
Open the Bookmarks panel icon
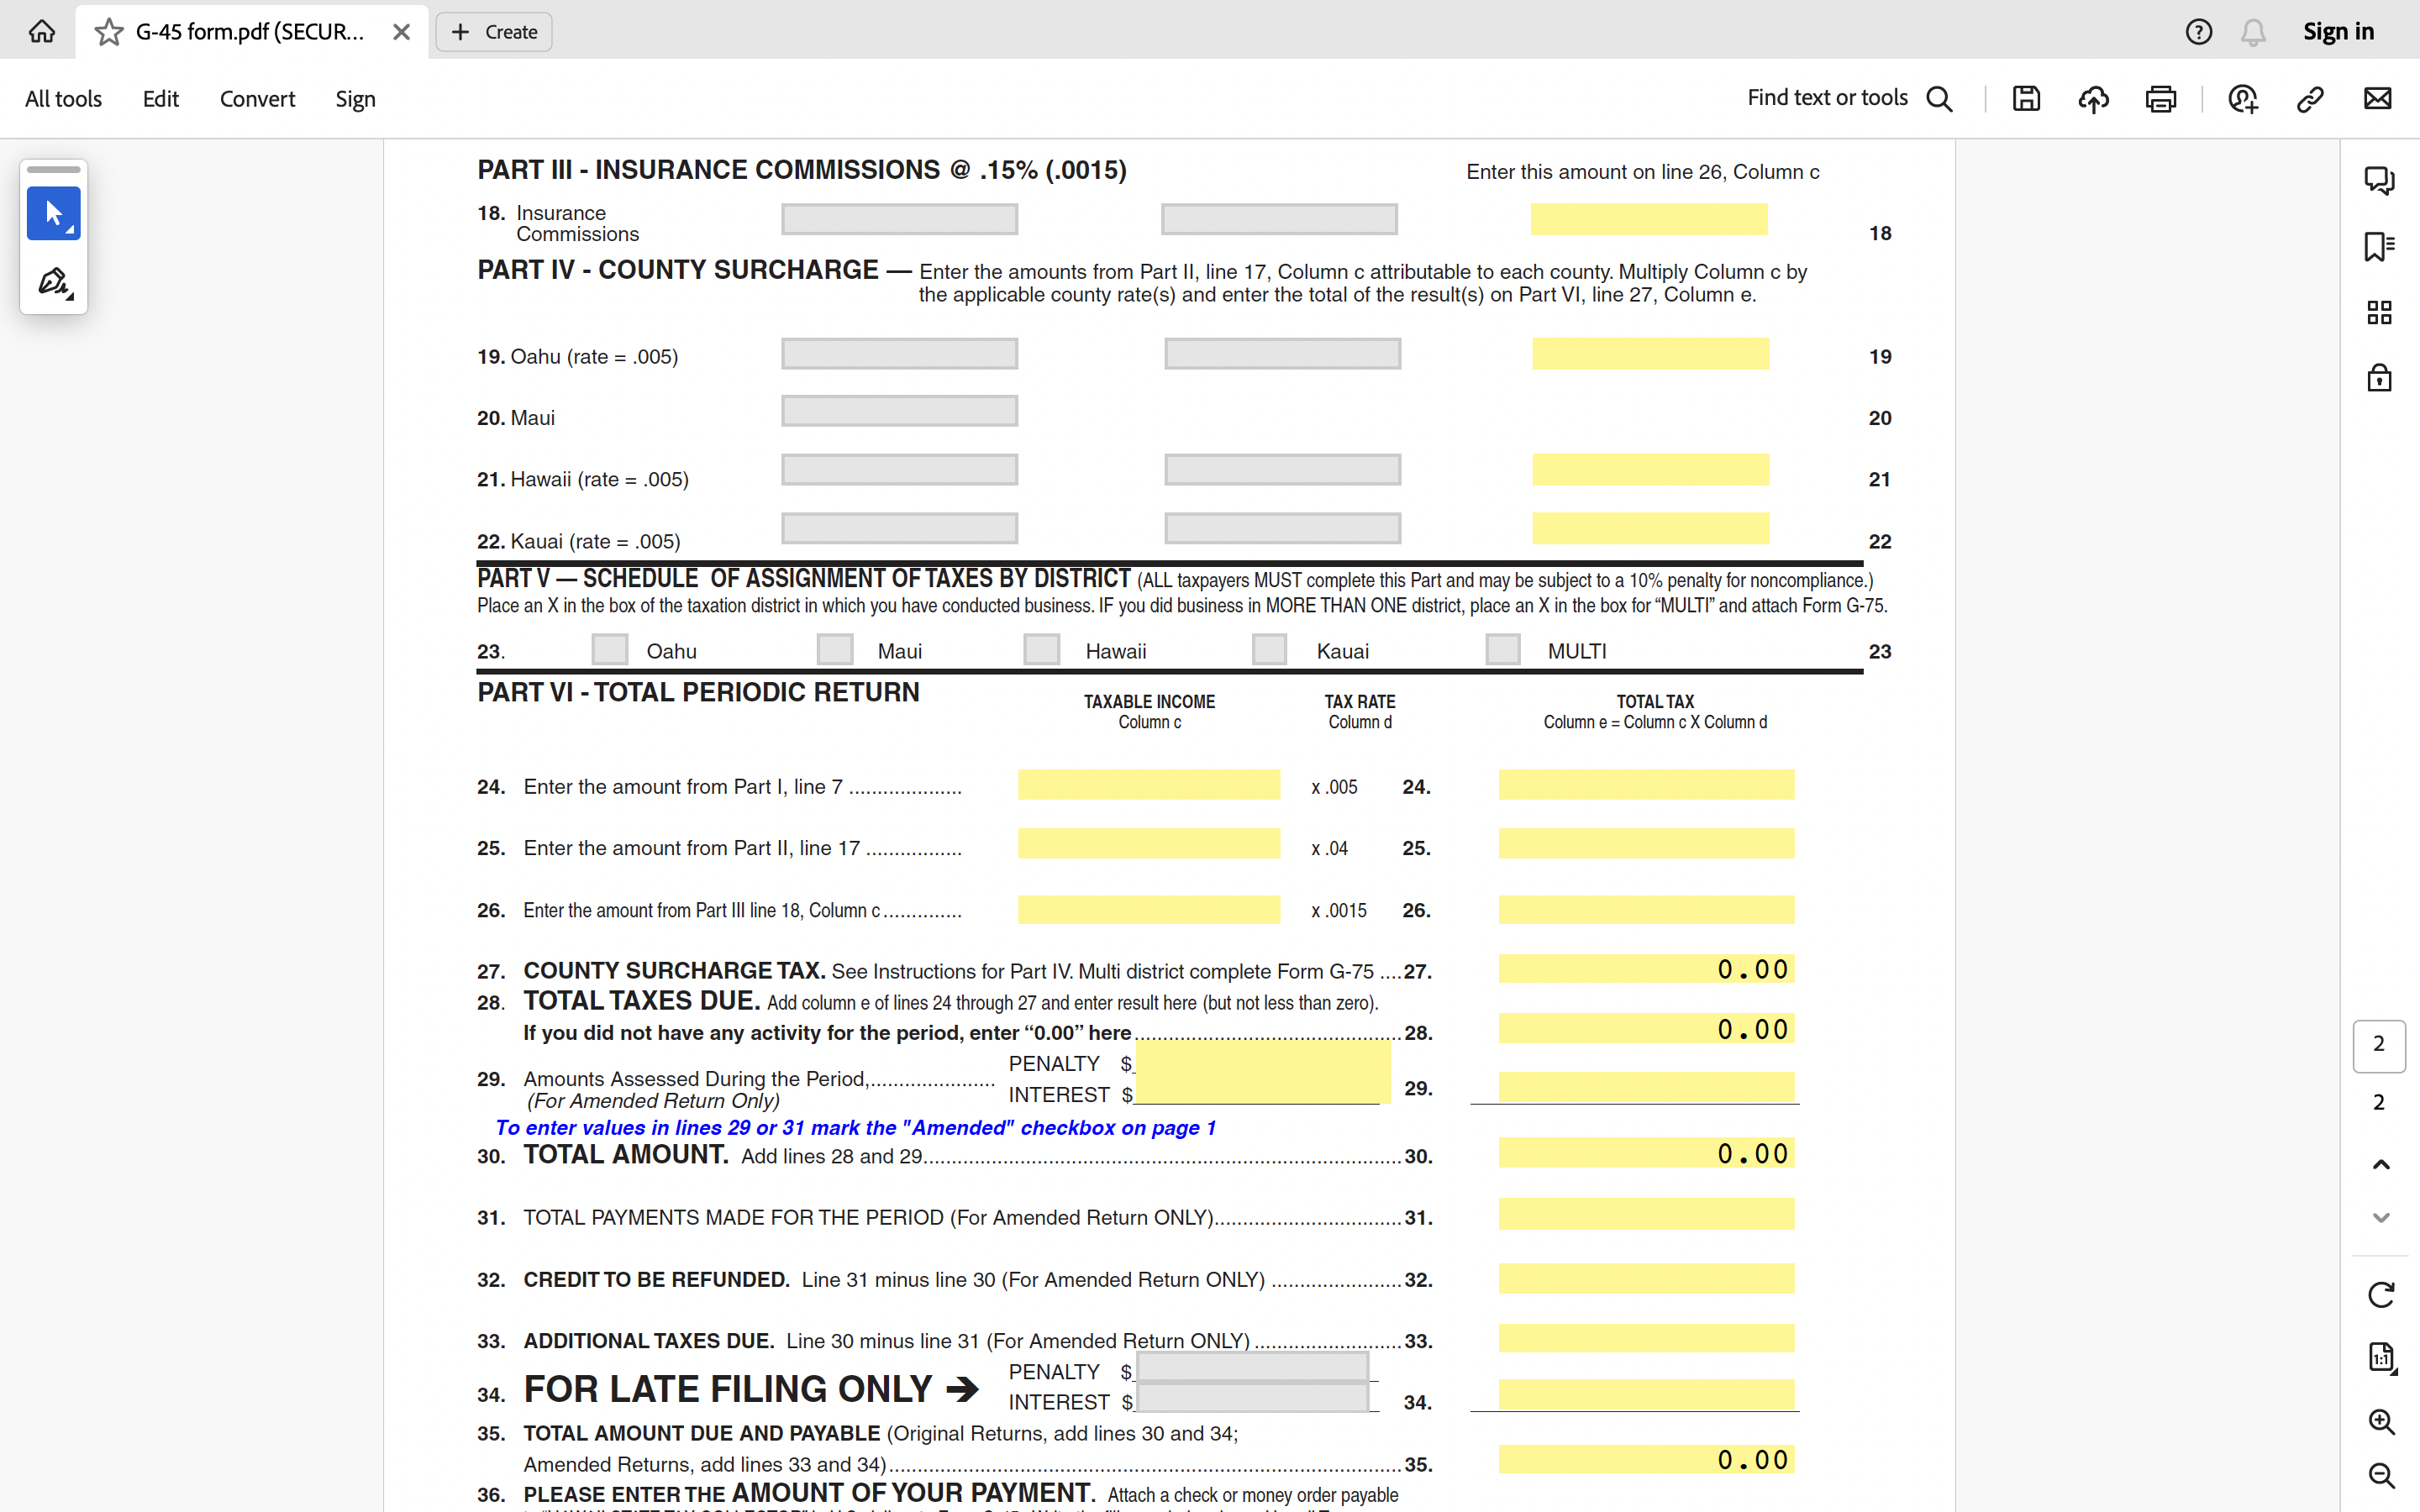pos(2379,246)
